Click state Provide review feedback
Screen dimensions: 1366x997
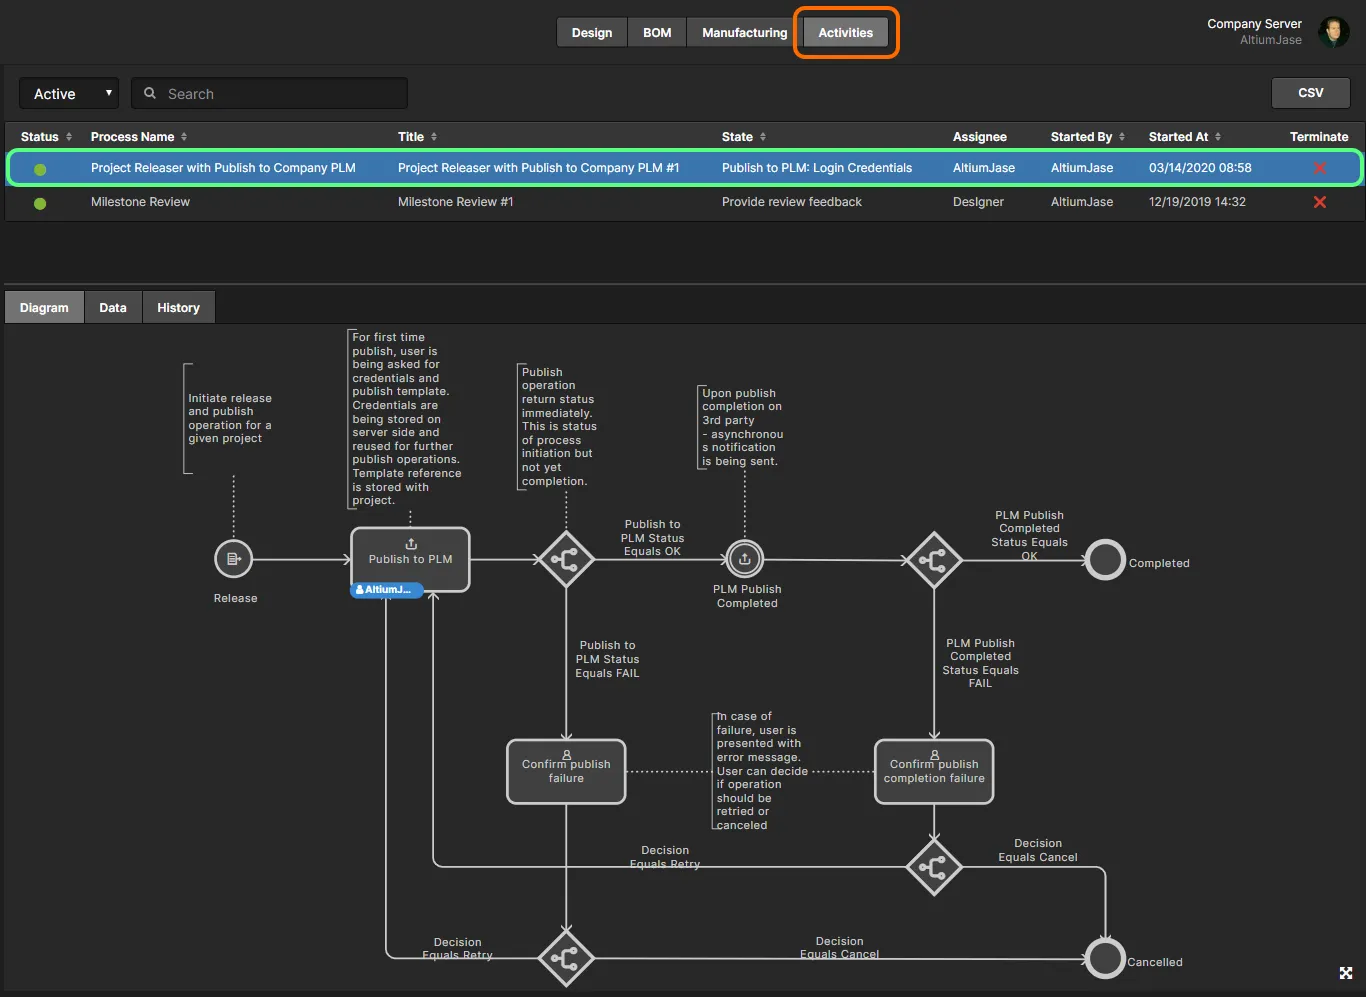click(791, 202)
